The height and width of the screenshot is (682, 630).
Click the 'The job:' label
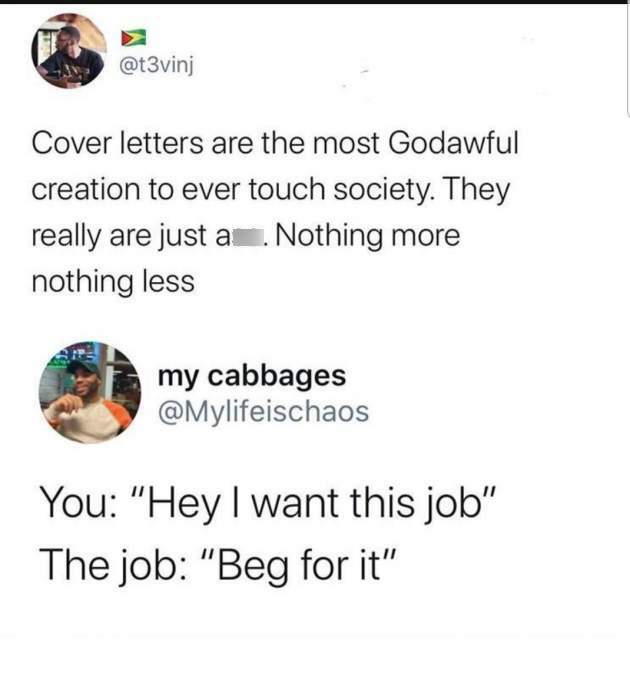[114, 565]
